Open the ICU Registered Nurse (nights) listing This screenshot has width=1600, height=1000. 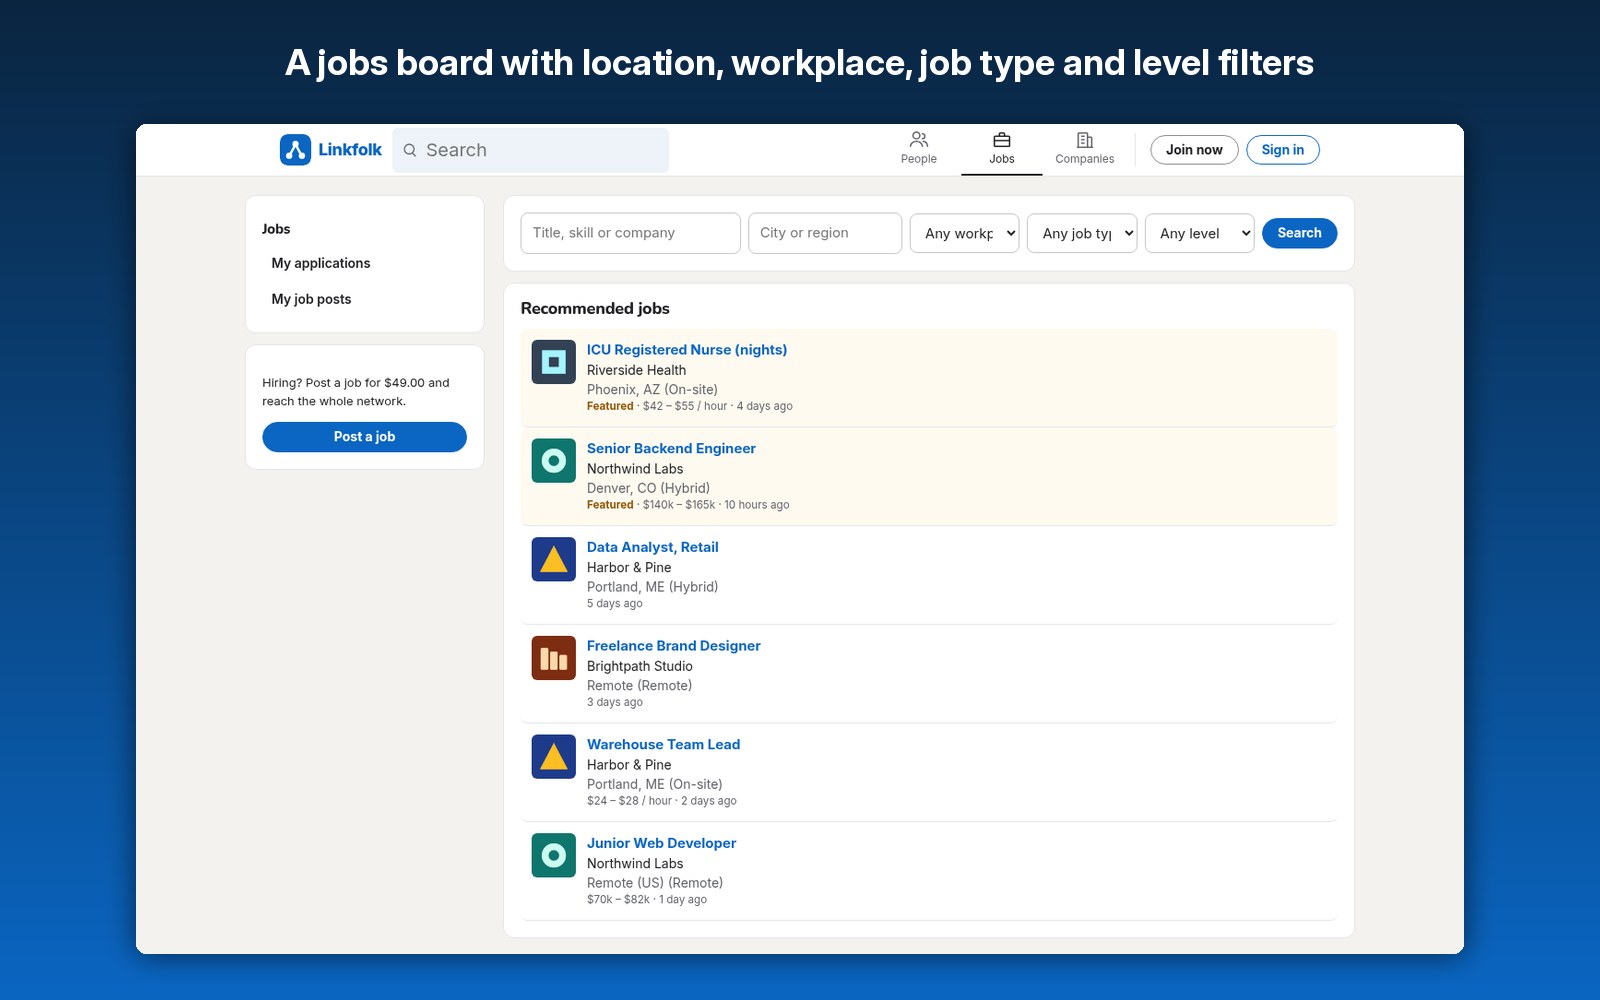687,350
